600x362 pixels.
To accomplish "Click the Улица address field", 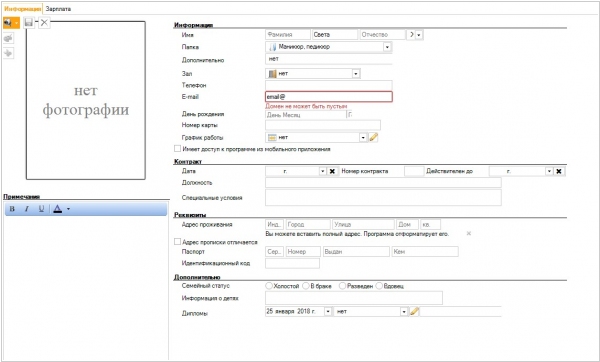I will (363, 224).
